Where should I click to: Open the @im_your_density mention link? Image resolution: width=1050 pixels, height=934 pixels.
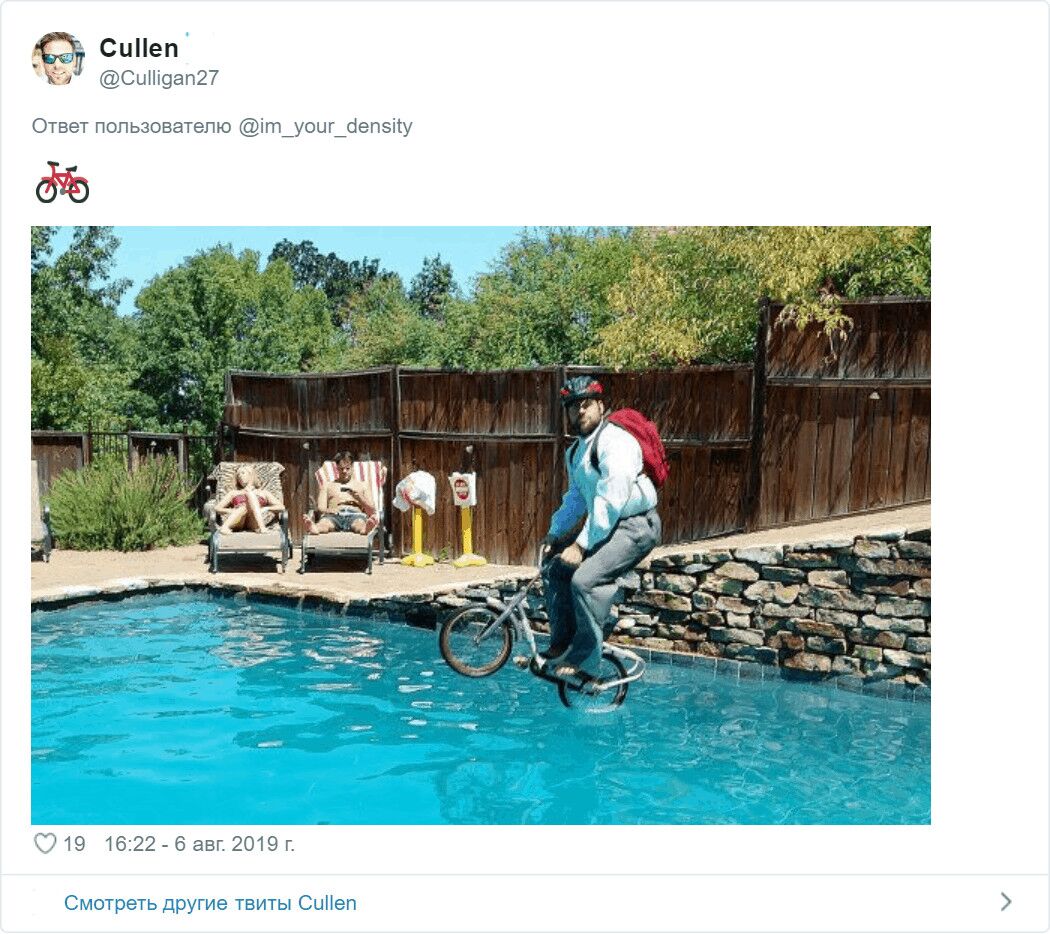(x=325, y=126)
